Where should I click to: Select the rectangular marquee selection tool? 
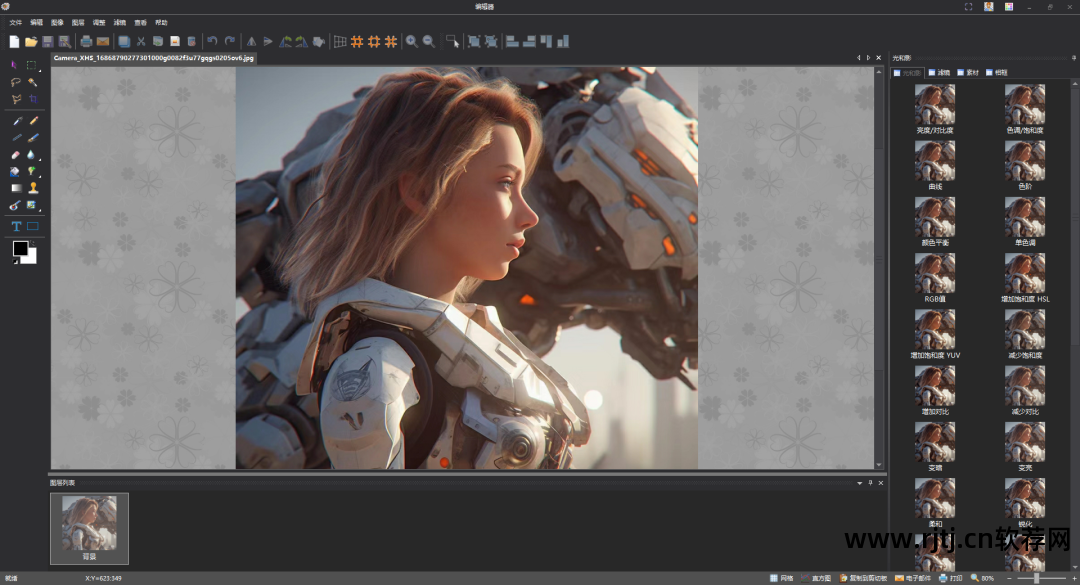[x=32, y=65]
